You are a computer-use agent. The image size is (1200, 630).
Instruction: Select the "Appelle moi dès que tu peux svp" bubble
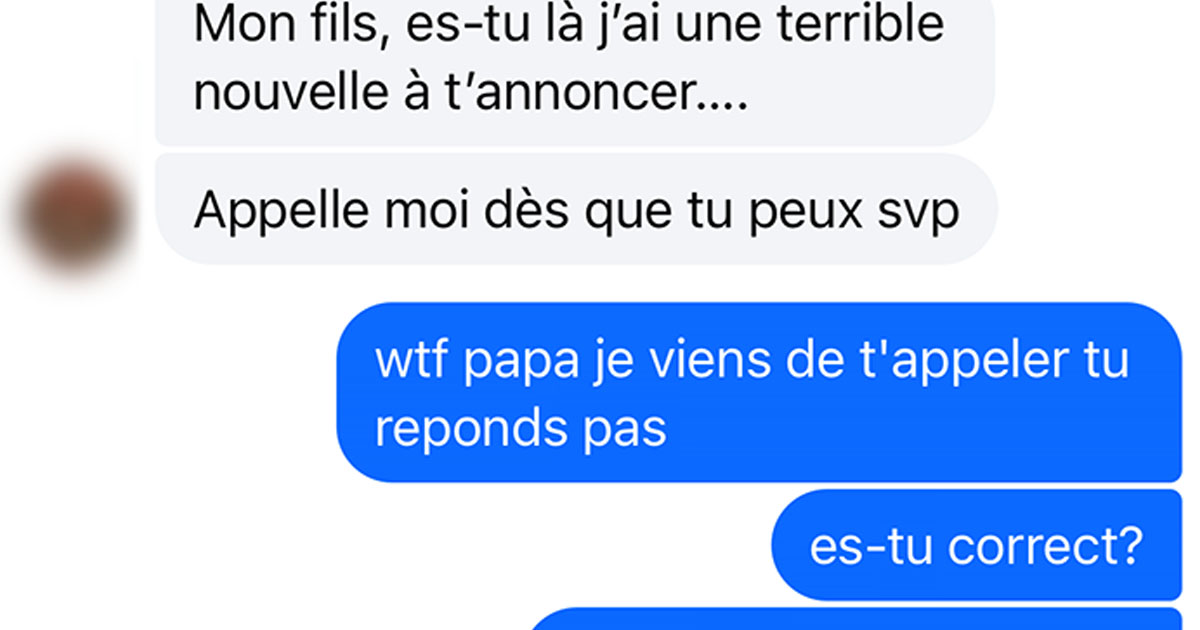tap(576, 209)
